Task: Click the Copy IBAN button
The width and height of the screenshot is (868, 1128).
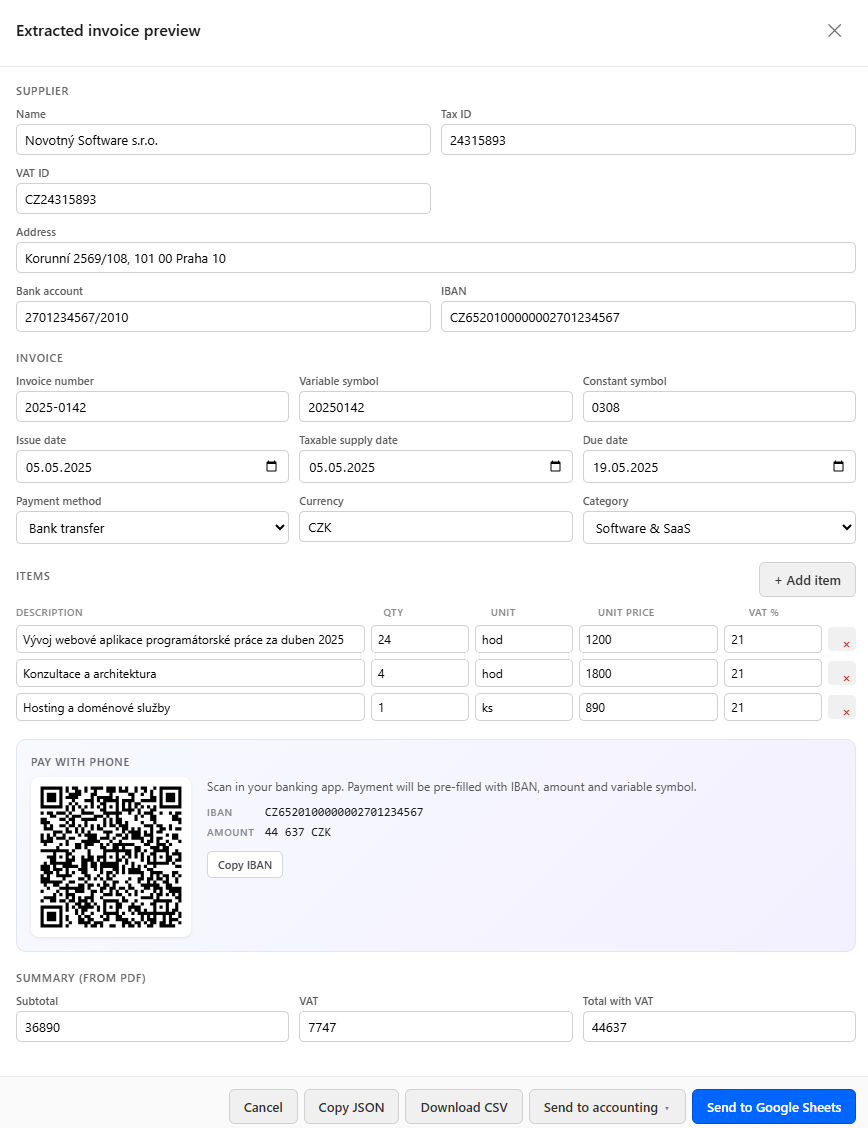Action: (245, 865)
